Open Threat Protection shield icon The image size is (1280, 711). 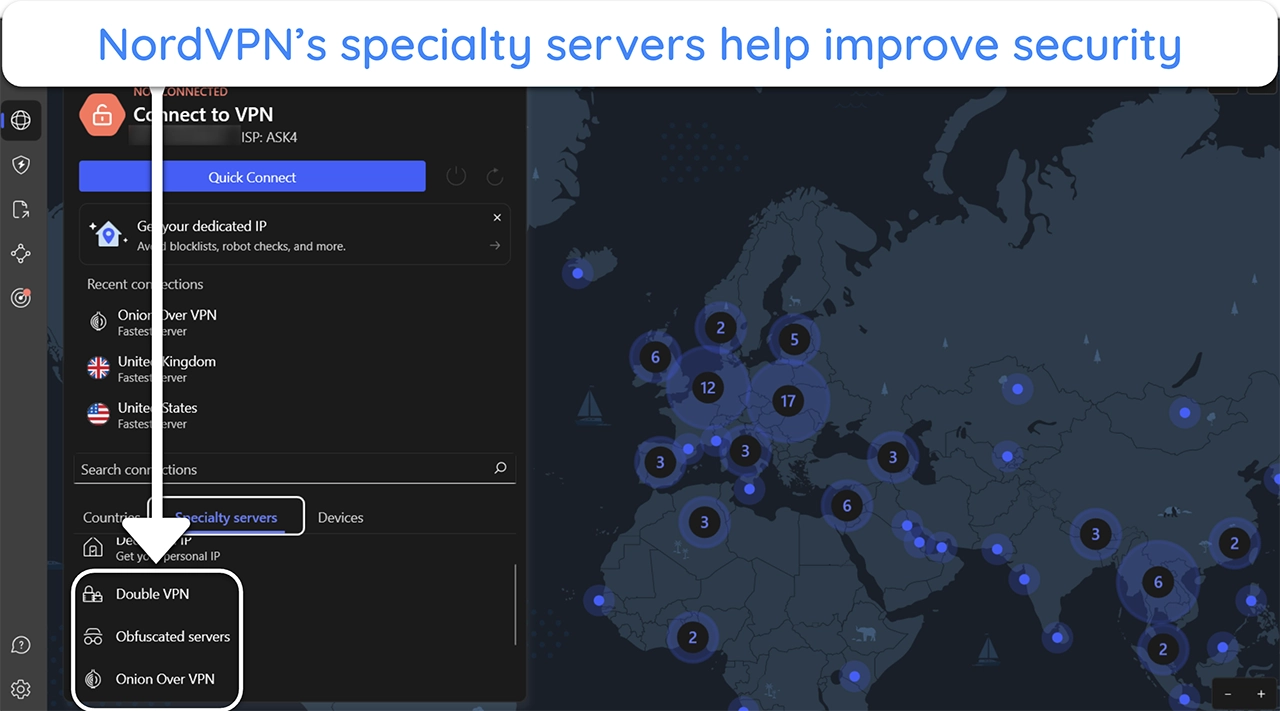tap(21, 165)
